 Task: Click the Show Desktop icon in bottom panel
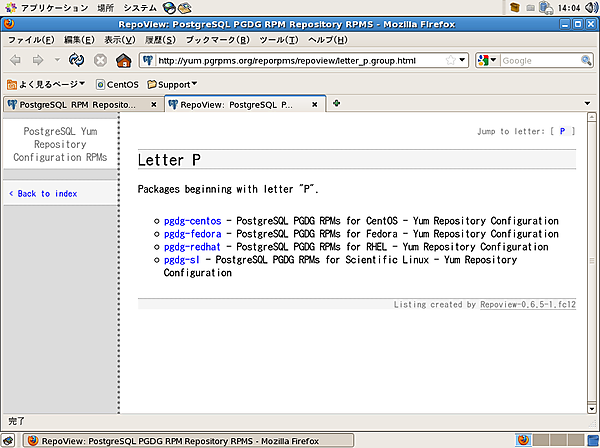(9, 440)
